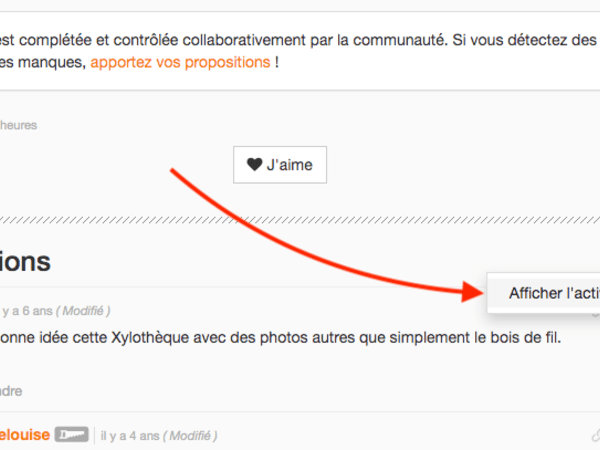The image size is (600, 450).
Task: Click the large section heading ending in "ions"
Action: pyautogui.click(x=26, y=262)
